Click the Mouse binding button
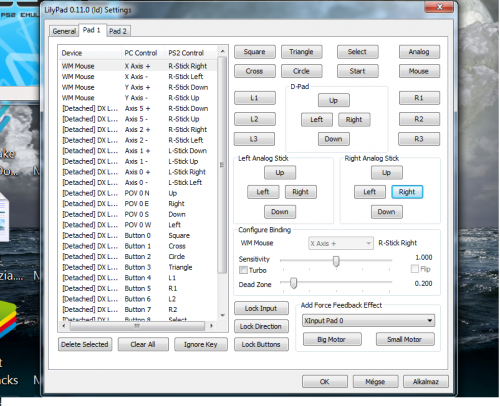 [419, 71]
